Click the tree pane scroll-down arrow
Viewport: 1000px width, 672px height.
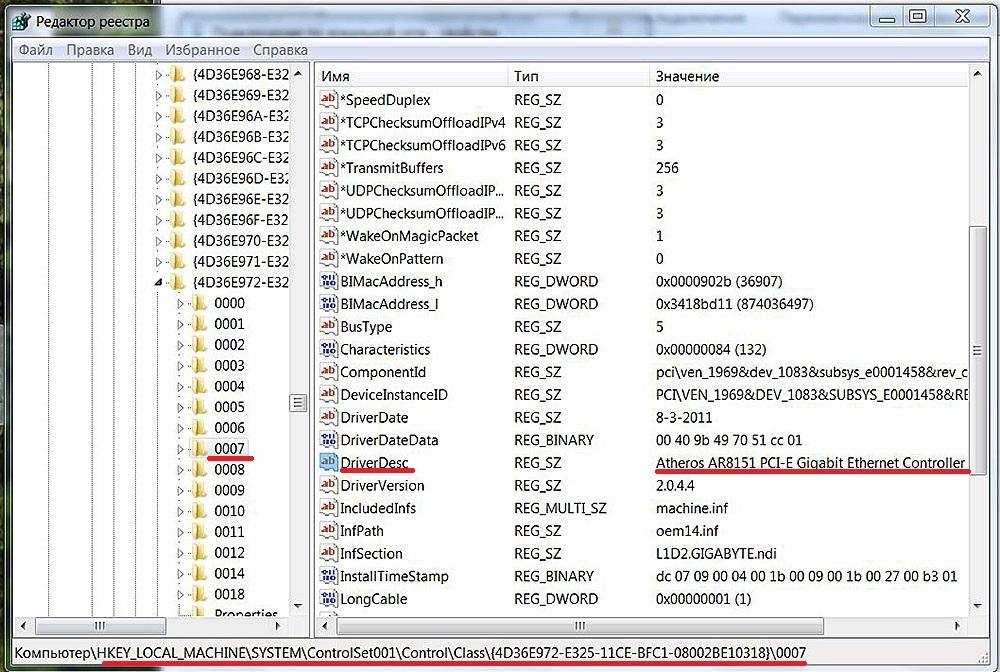point(298,606)
